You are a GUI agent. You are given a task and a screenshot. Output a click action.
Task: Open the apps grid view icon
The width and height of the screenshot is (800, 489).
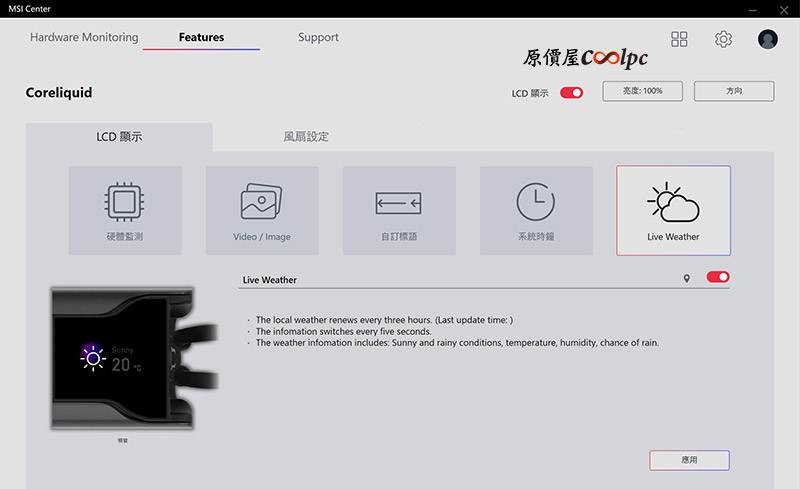click(679, 39)
